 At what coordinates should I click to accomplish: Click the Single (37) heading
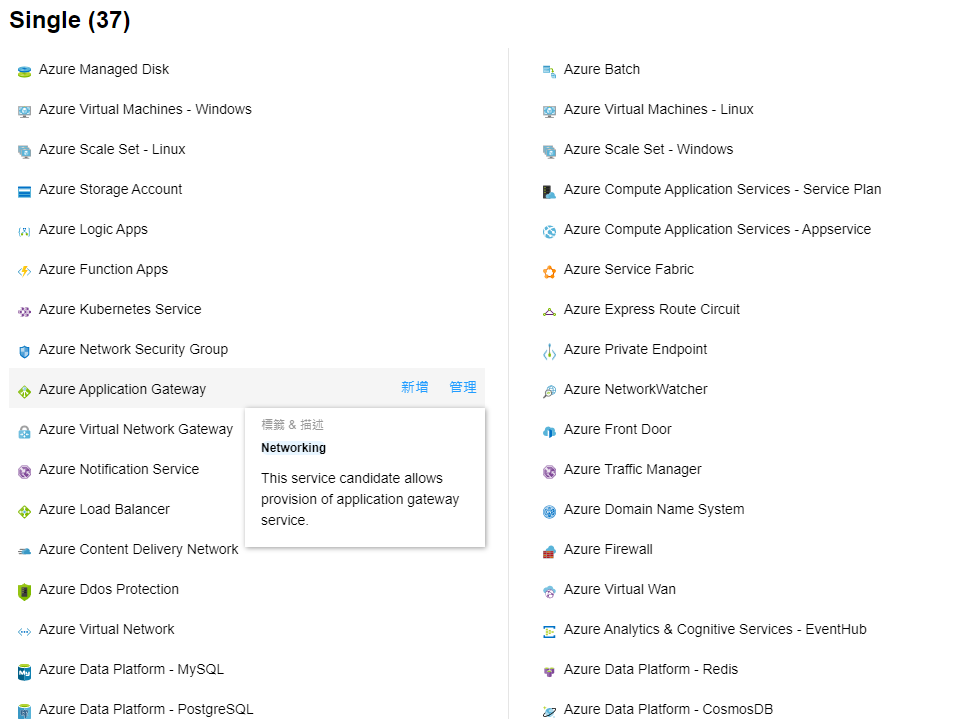point(70,20)
